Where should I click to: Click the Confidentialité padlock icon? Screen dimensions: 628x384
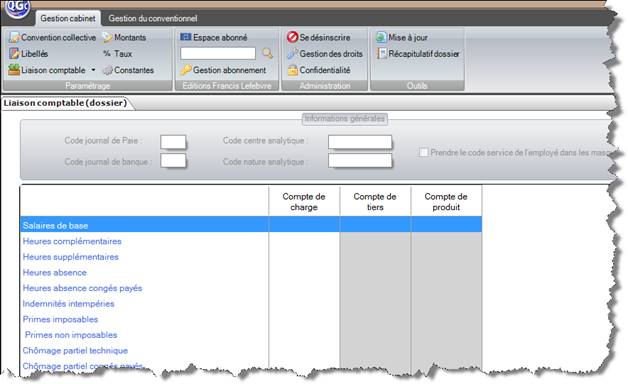(293, 70)
